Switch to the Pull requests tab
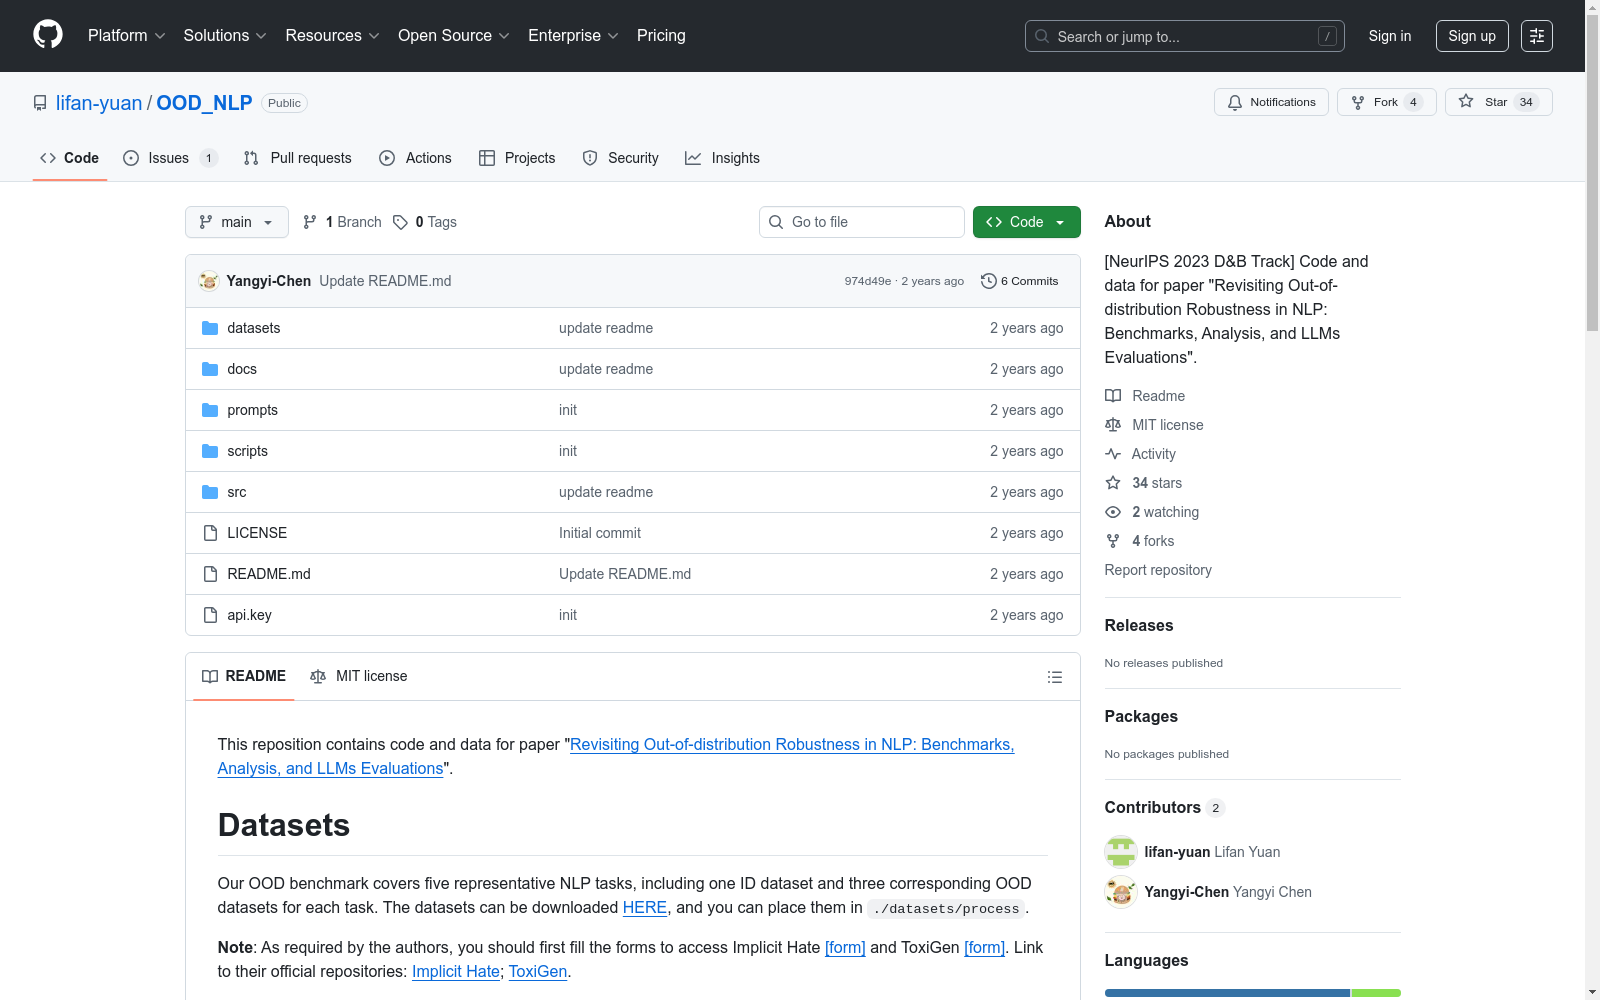 tap(297, 158)
